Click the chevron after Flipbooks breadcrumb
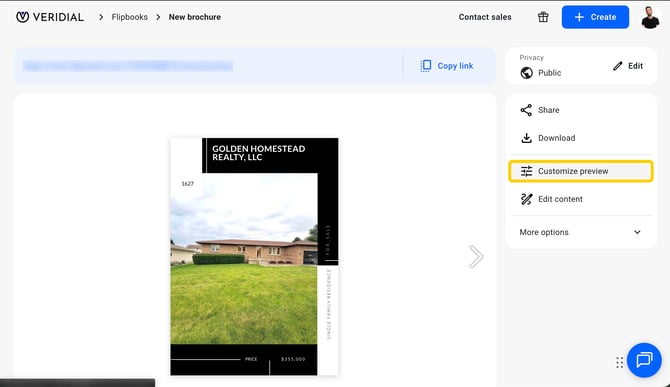Screen dimensions: 670x387 158,17
